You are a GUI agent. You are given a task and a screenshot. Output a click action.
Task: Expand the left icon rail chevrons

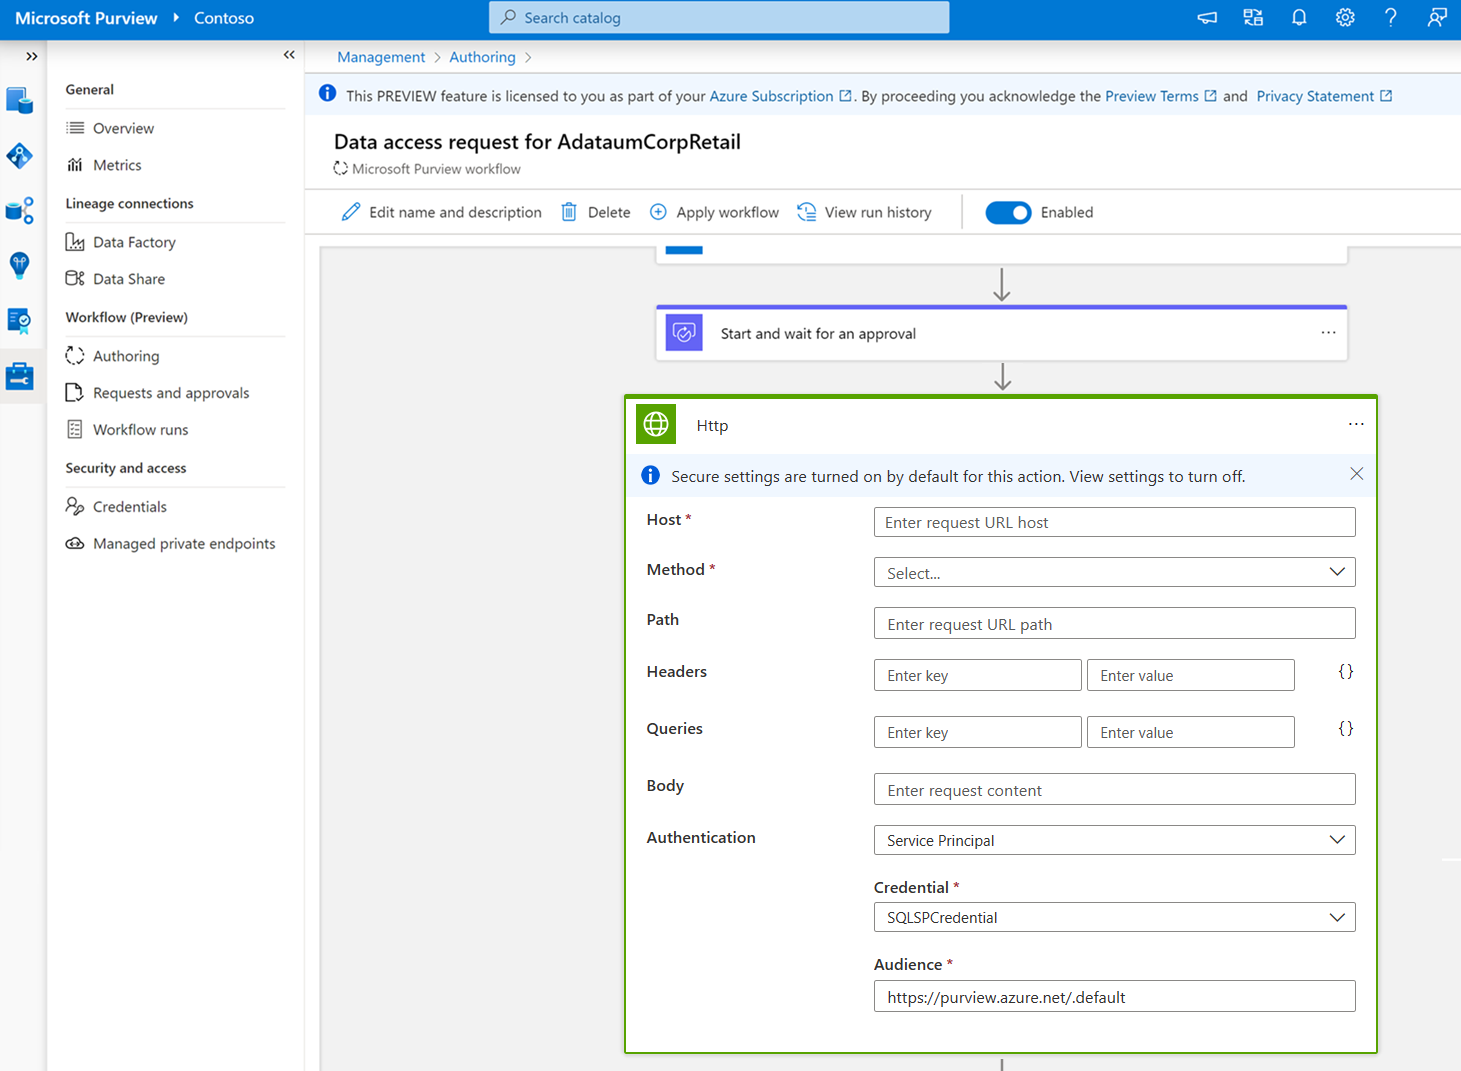pos(32,56)
